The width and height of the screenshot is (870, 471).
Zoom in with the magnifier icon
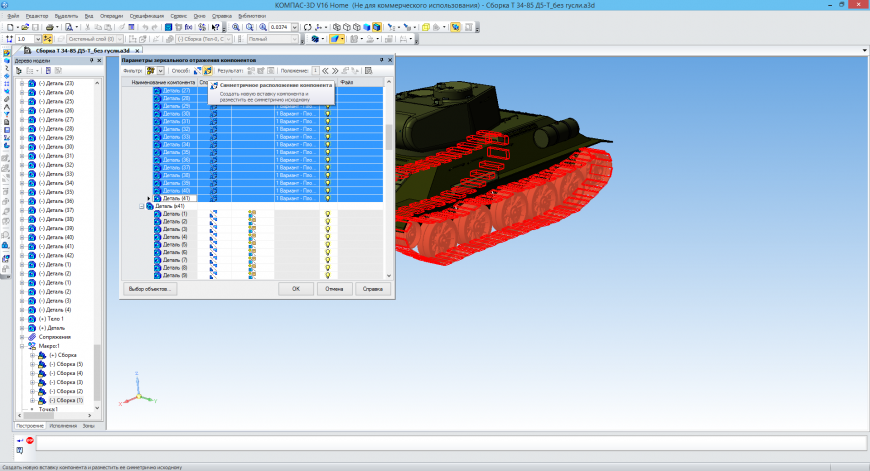pyautogui.click(x=236, y=27)
